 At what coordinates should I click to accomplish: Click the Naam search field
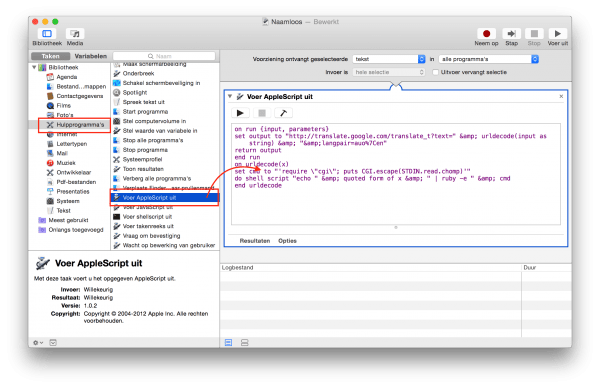pyautogui.click(x=164, y=56)
